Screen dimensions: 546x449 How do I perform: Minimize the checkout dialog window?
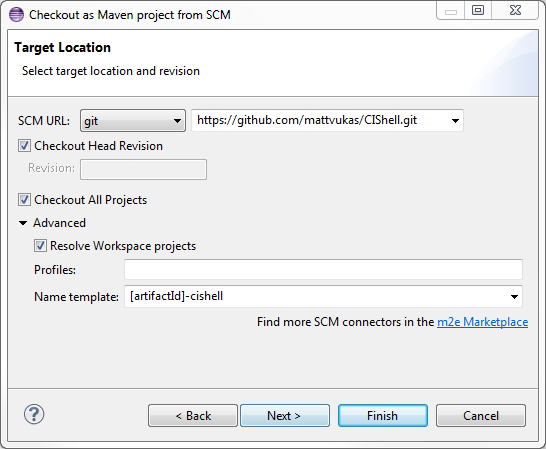(x=451, y=11)
